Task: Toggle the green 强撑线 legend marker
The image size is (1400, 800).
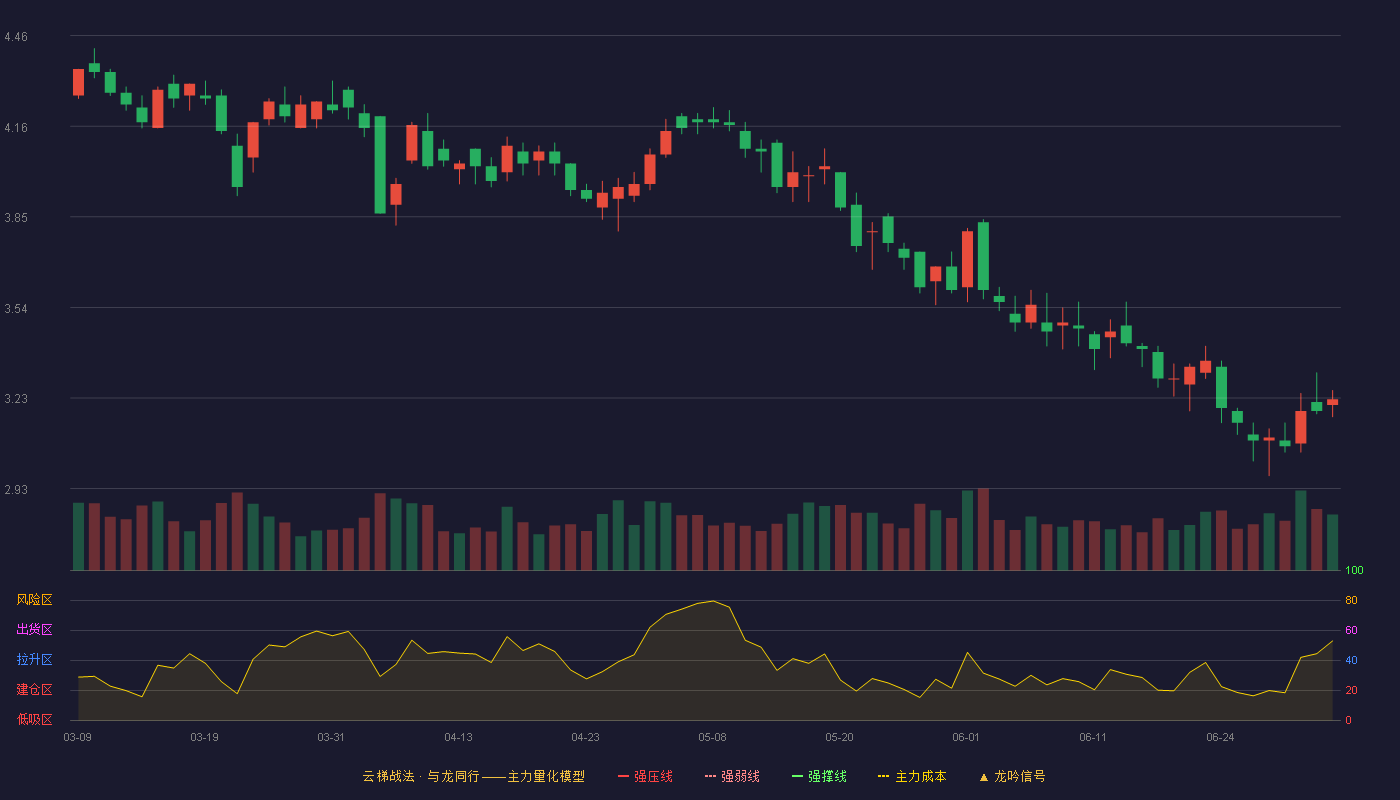Action: 797,776
